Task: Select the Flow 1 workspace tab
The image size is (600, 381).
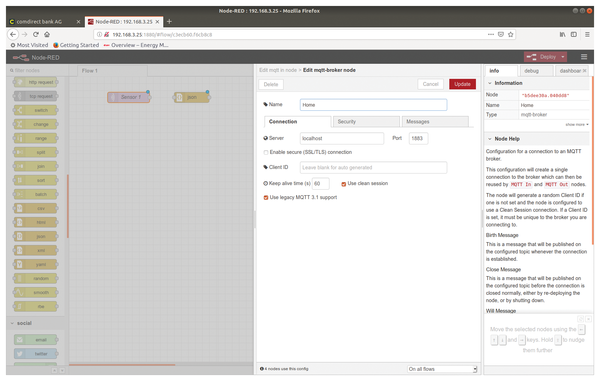Action: 112,71
